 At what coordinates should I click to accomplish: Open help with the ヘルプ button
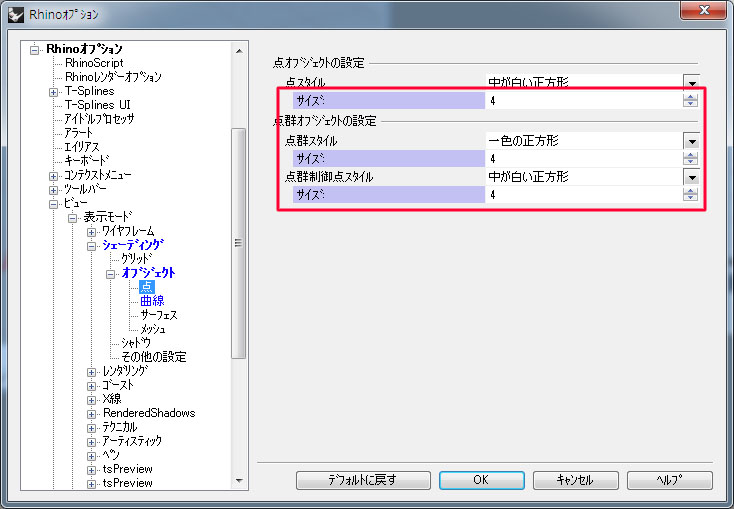click(669, 480)
